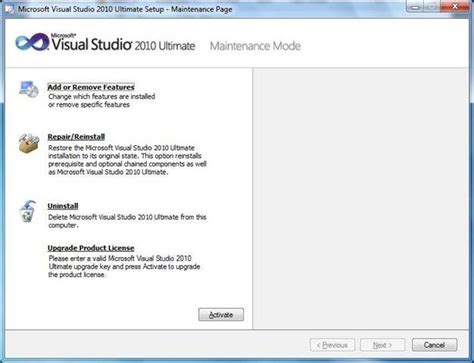Click the 'Restore the Microsoft Visual Studio' description
This screenshot has width=474, height=363.
click(127, 160)
